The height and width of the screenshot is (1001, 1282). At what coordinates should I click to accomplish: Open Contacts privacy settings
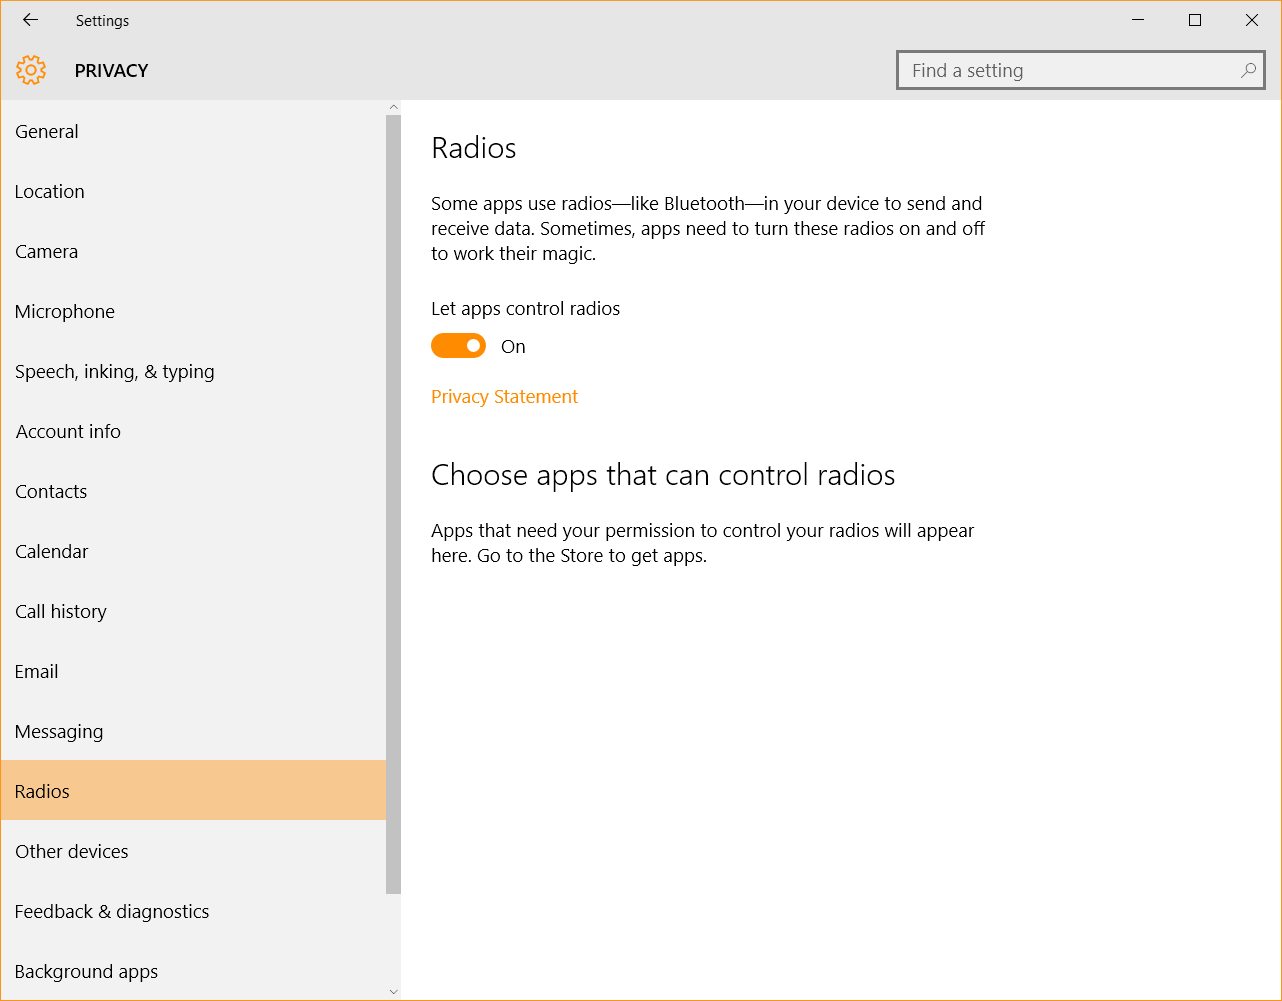tap(193, 491)
